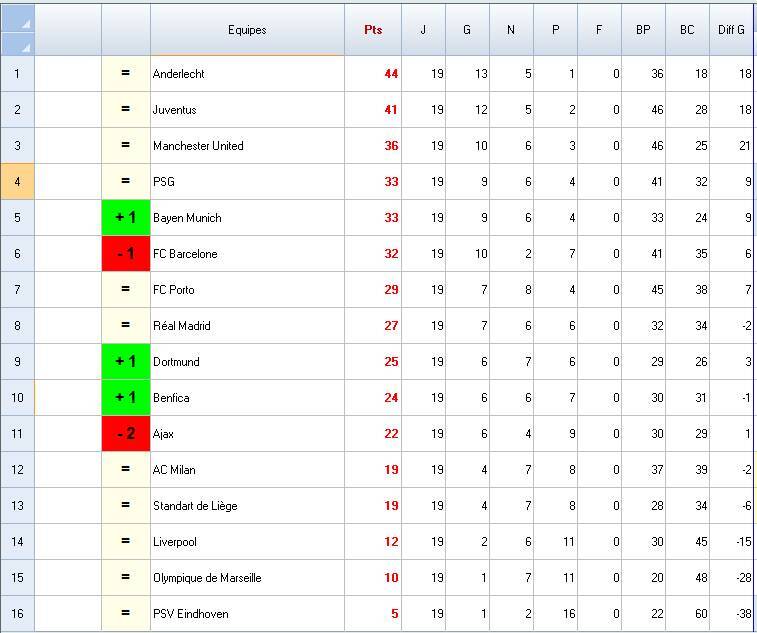Sort by the Pts column header

click(373, 30)
